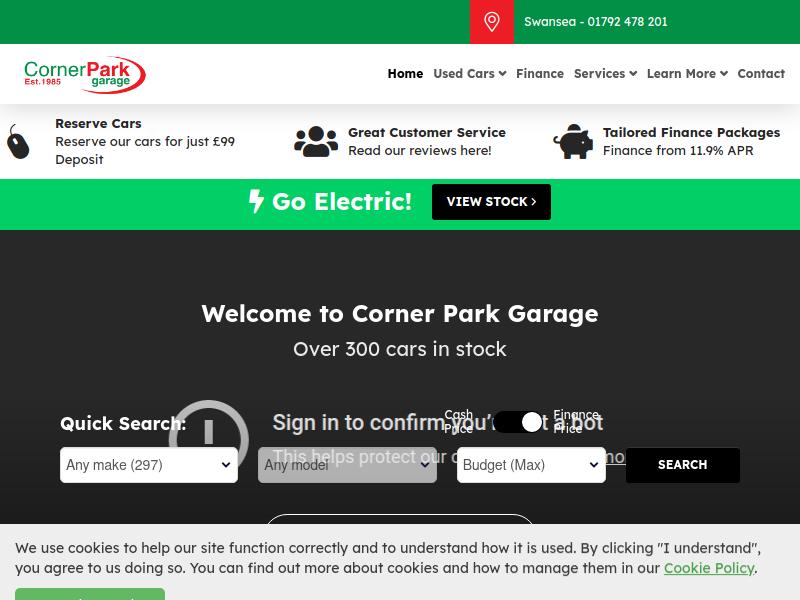Screen dimensions: 800x600
Task: Open the Finance menu item
Action: pos(540,73)
